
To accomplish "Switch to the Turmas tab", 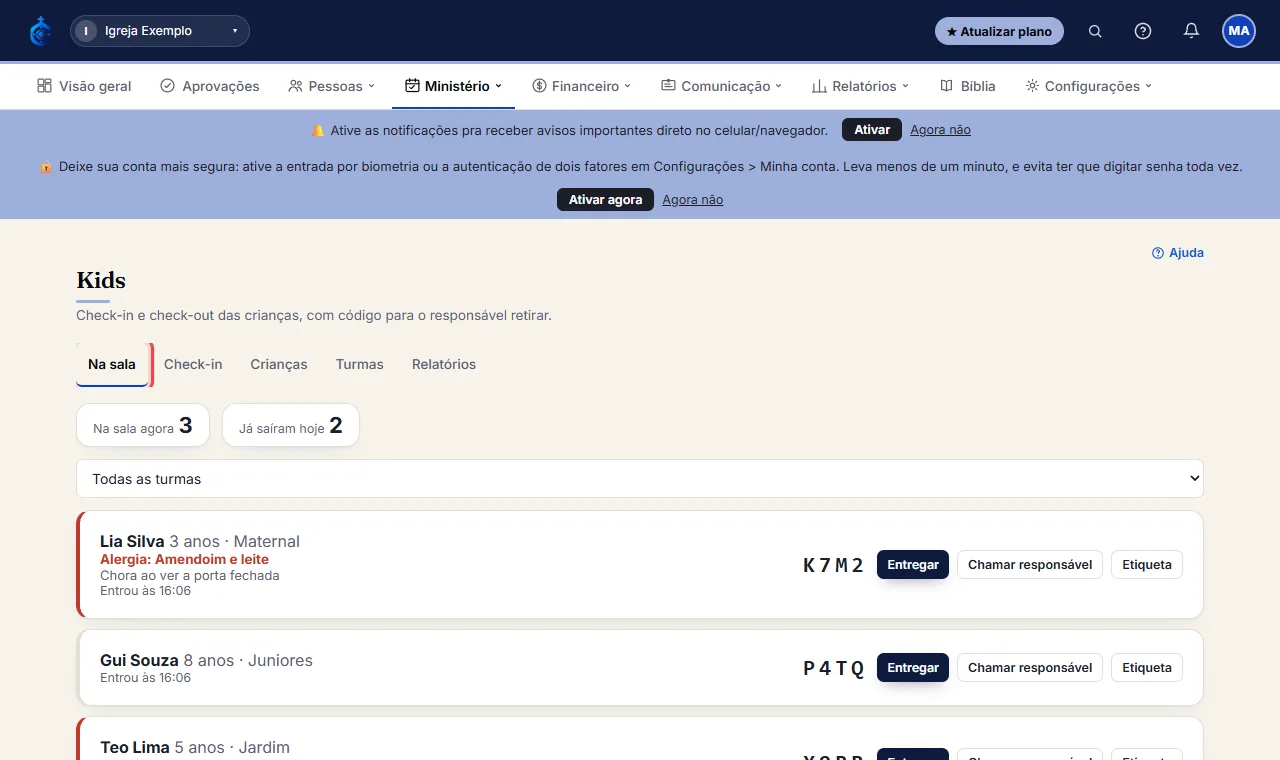I will coord(360,364).
